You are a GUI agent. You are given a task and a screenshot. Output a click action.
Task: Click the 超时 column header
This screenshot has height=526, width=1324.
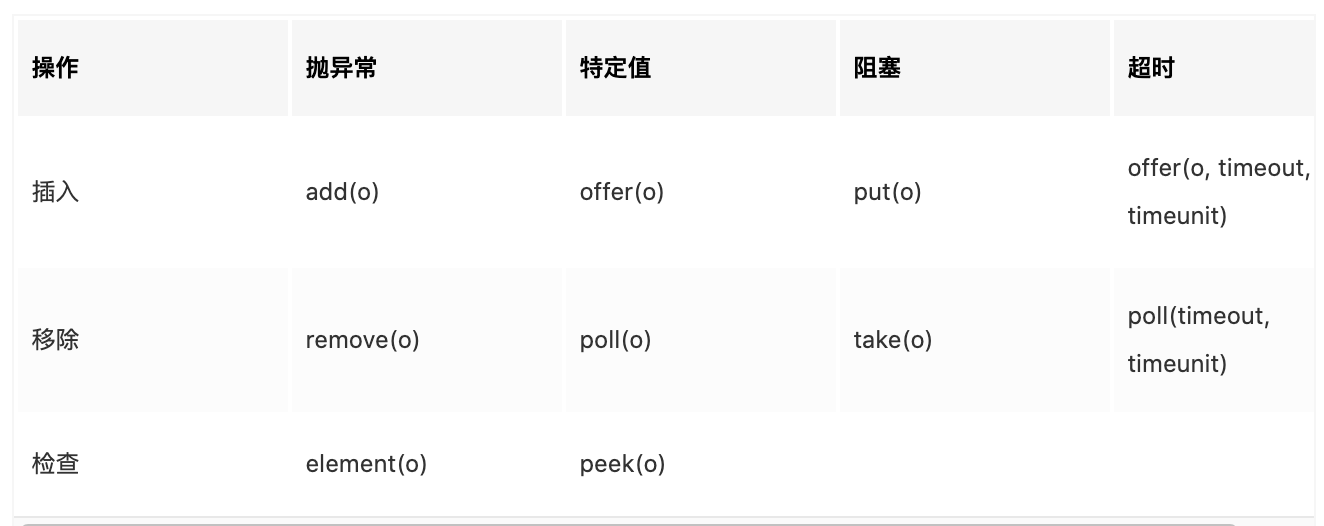pyautogui.click(x=1151, y=68)
